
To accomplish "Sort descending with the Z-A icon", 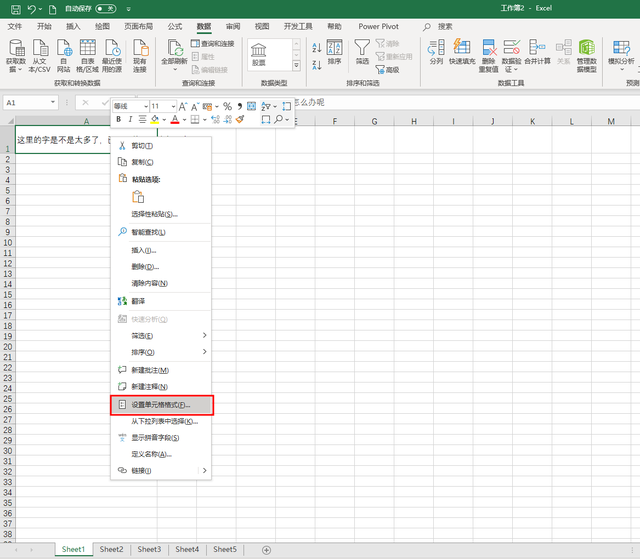I will coord(317,64).
